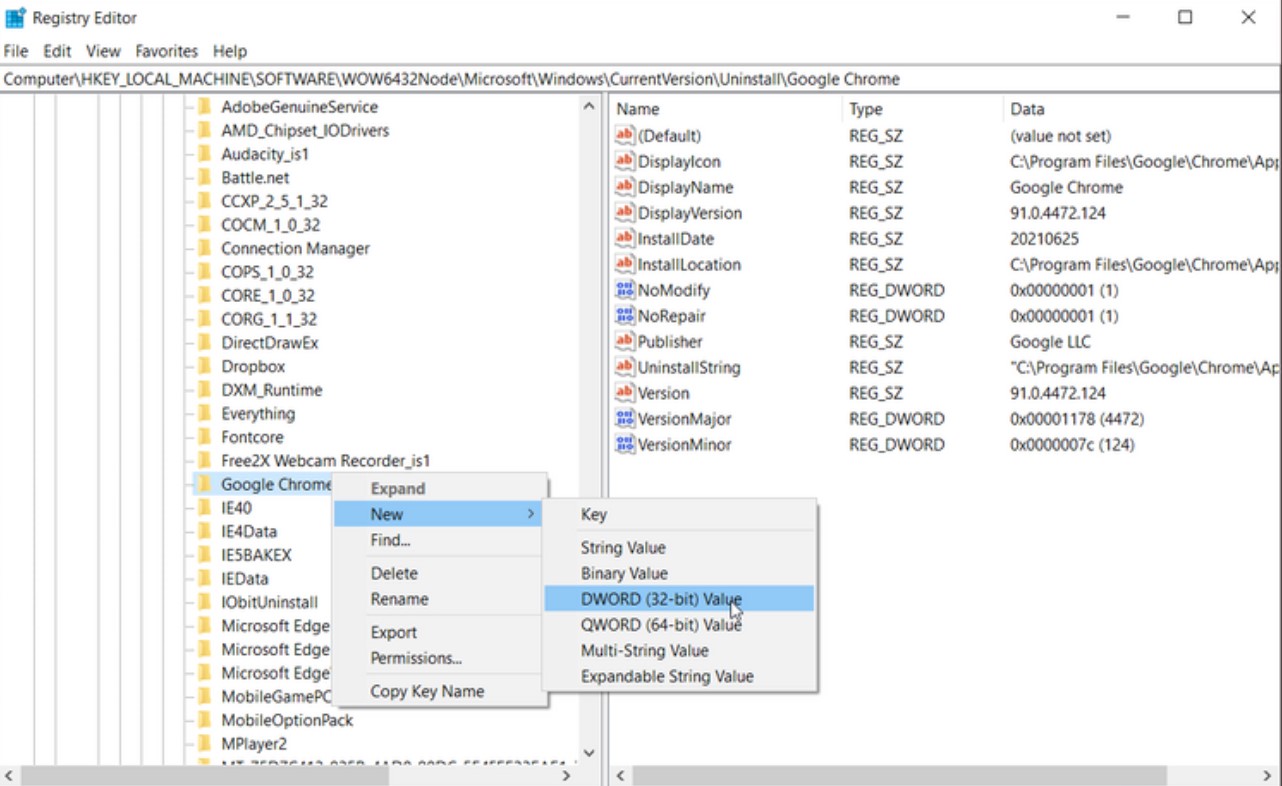Select the MPlayer2 folder icon
The image size is (1282, 786).
pyautogui.click(x=204, y=743)
